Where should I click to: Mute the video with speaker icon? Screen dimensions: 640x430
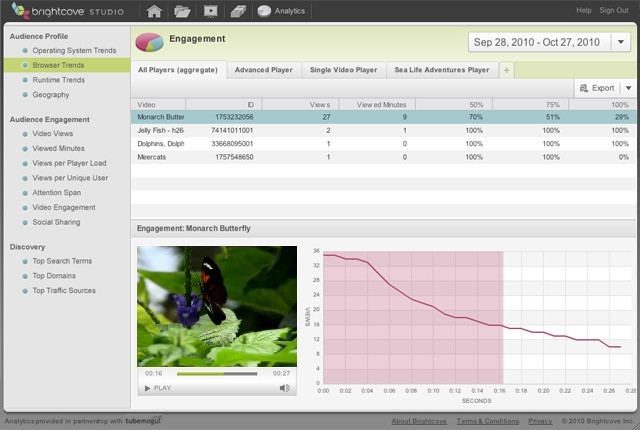[x=284, y=388]
